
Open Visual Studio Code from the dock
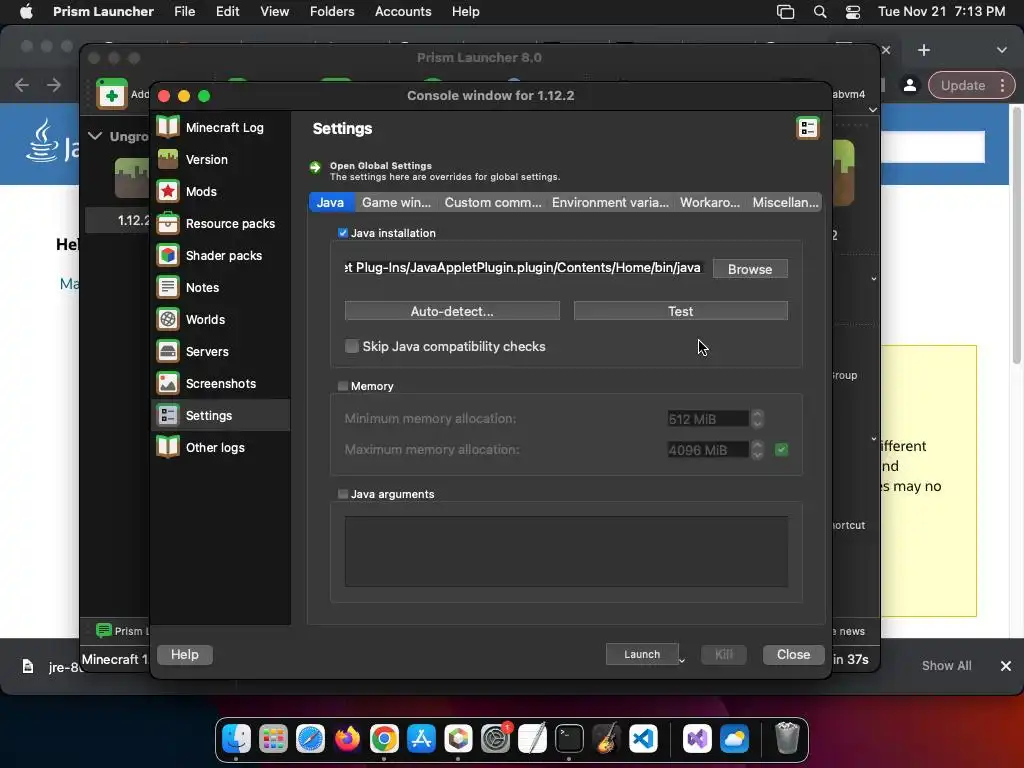tap(643, 739)
